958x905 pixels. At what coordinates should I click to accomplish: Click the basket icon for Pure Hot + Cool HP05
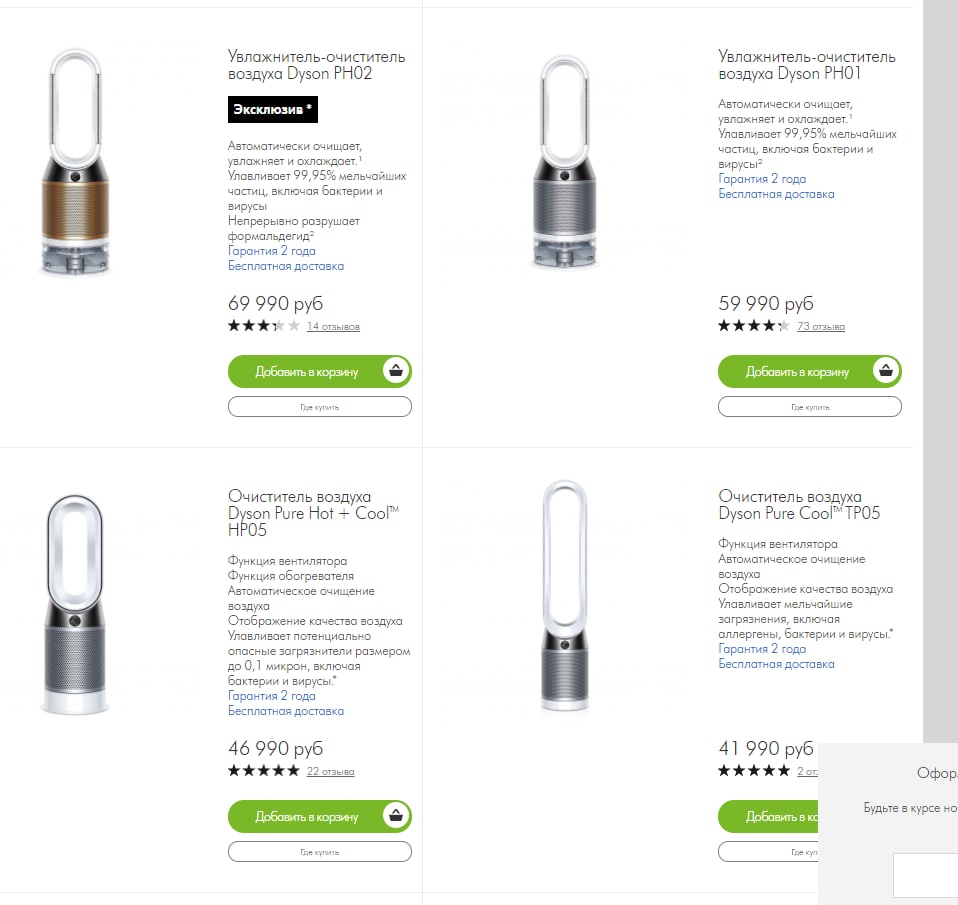[396, 816]
